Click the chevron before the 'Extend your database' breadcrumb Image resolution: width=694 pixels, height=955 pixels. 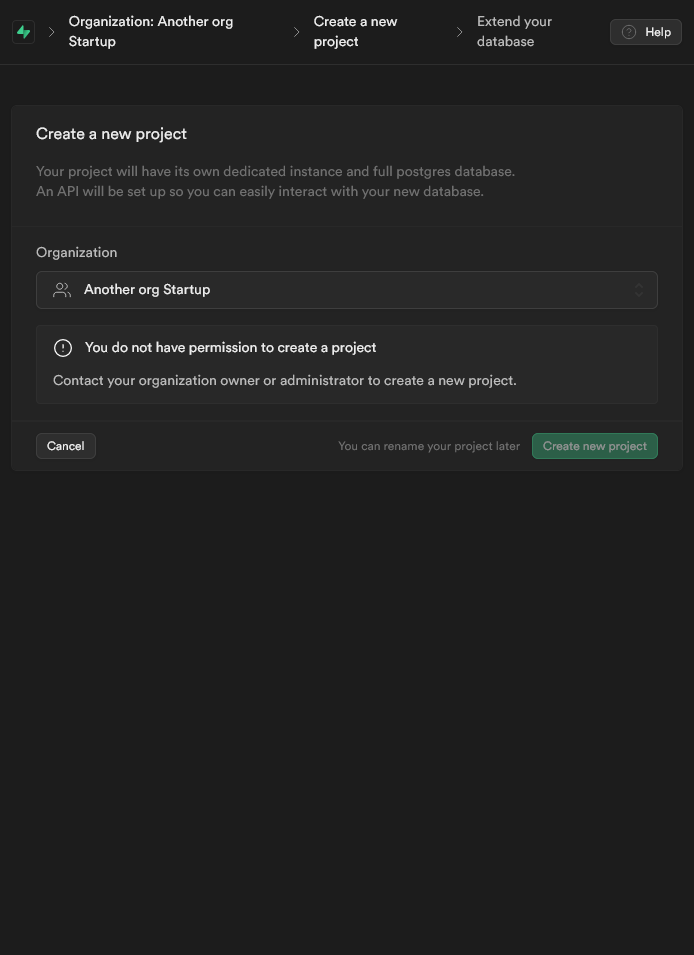pyautogui.click(x=460, y=32)
